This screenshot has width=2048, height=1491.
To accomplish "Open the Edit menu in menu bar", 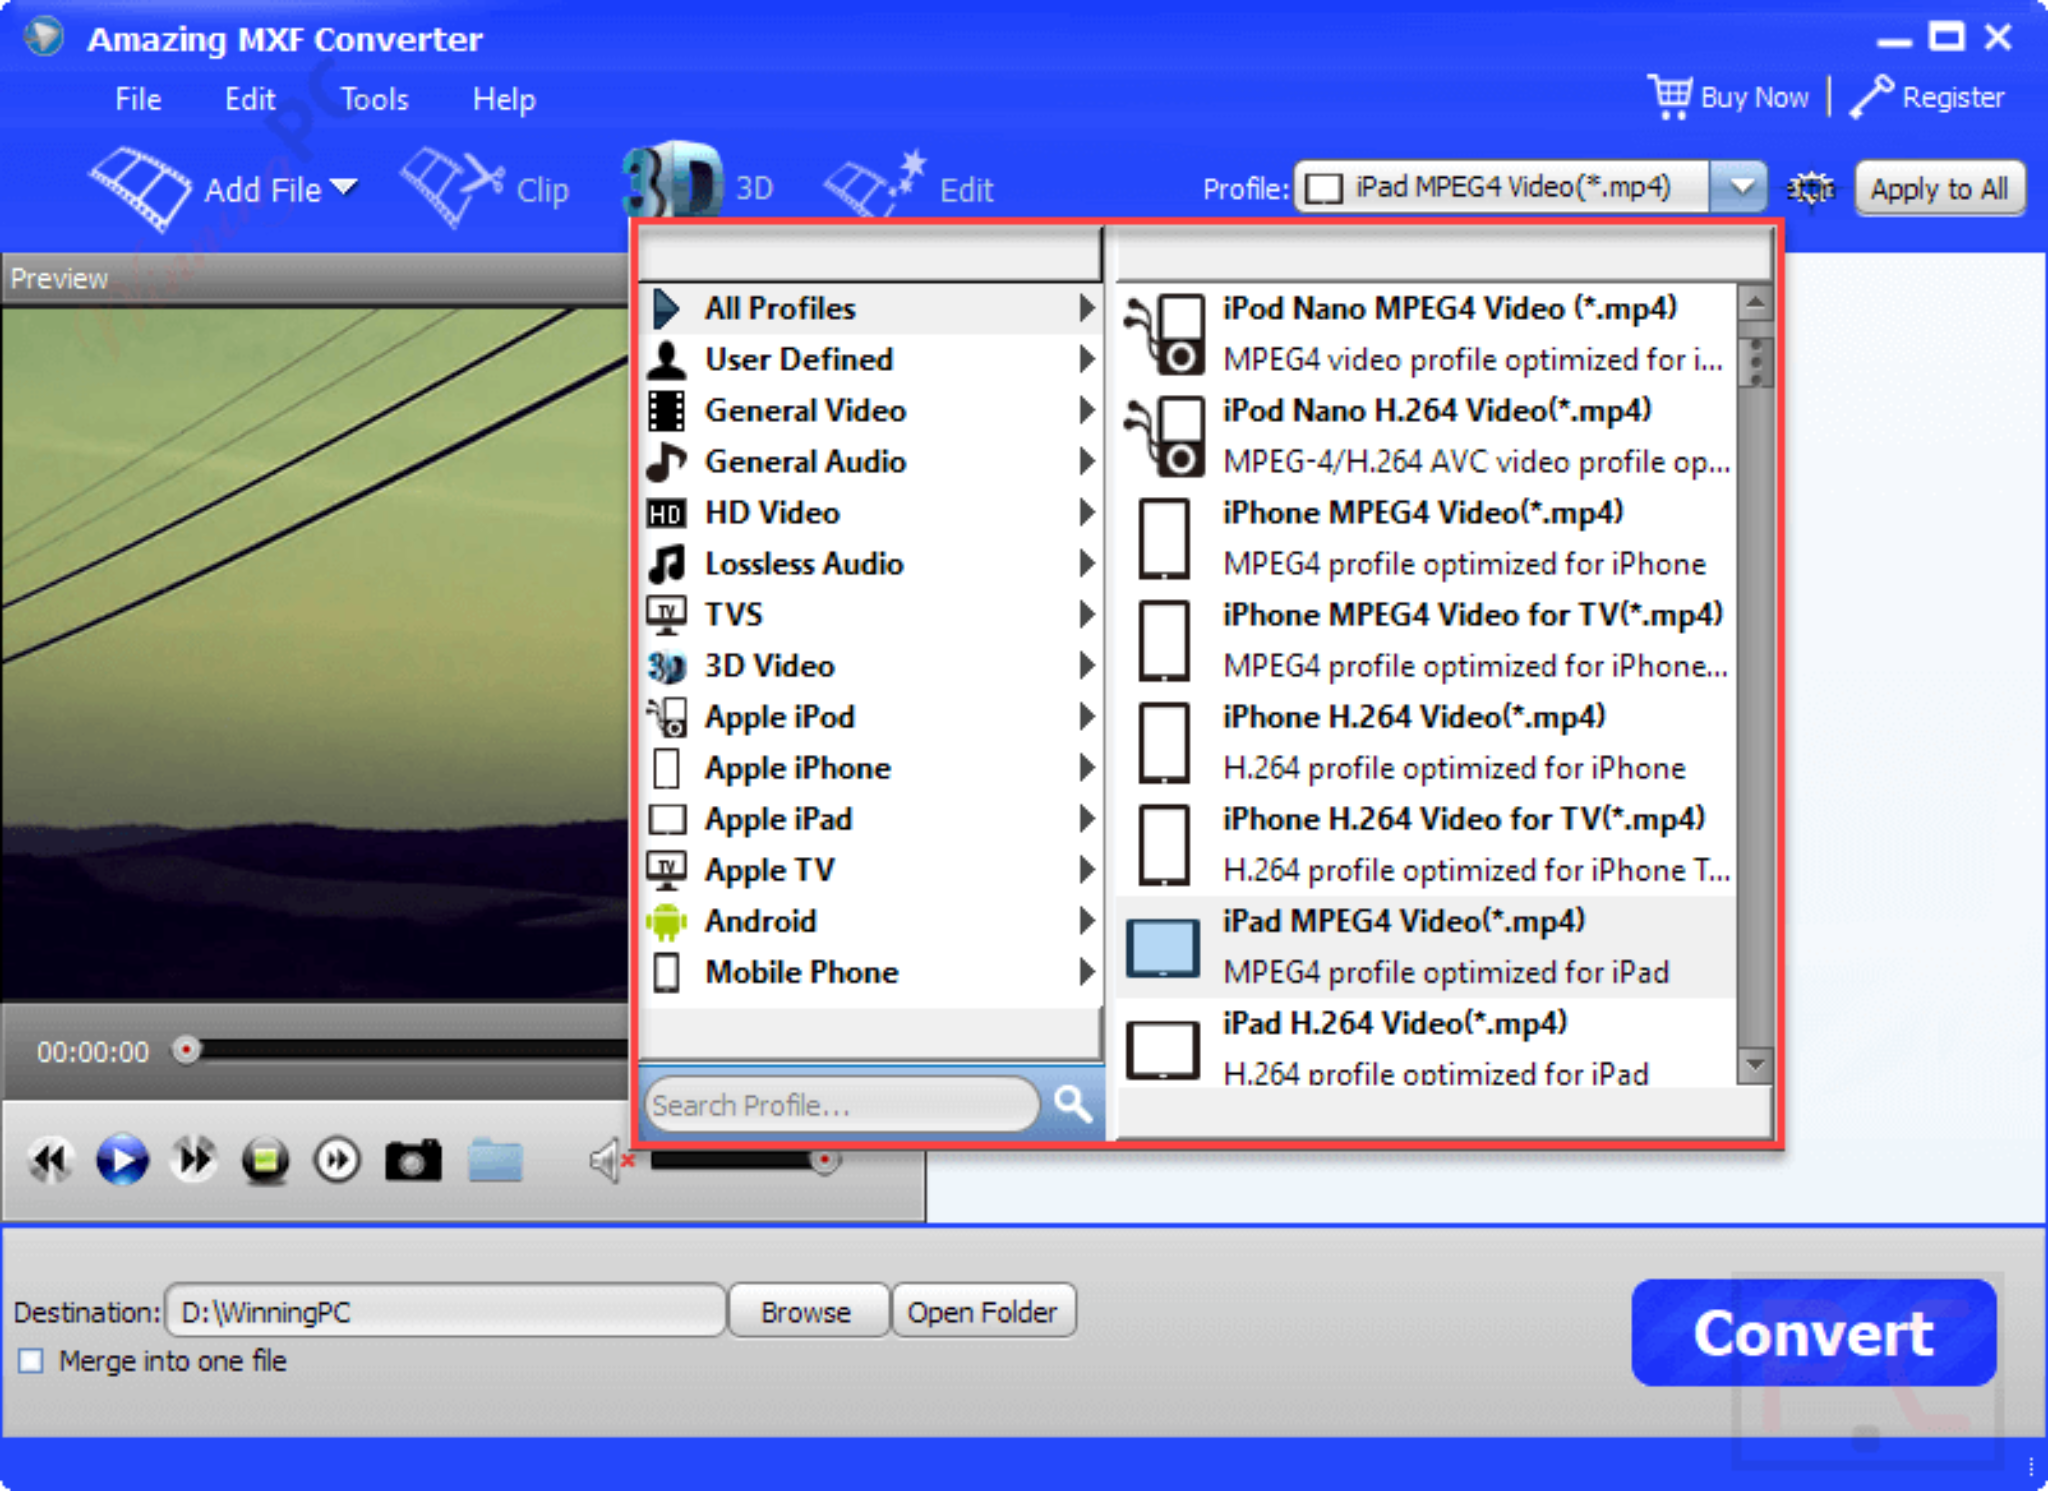I will click(x=250, y=99).
